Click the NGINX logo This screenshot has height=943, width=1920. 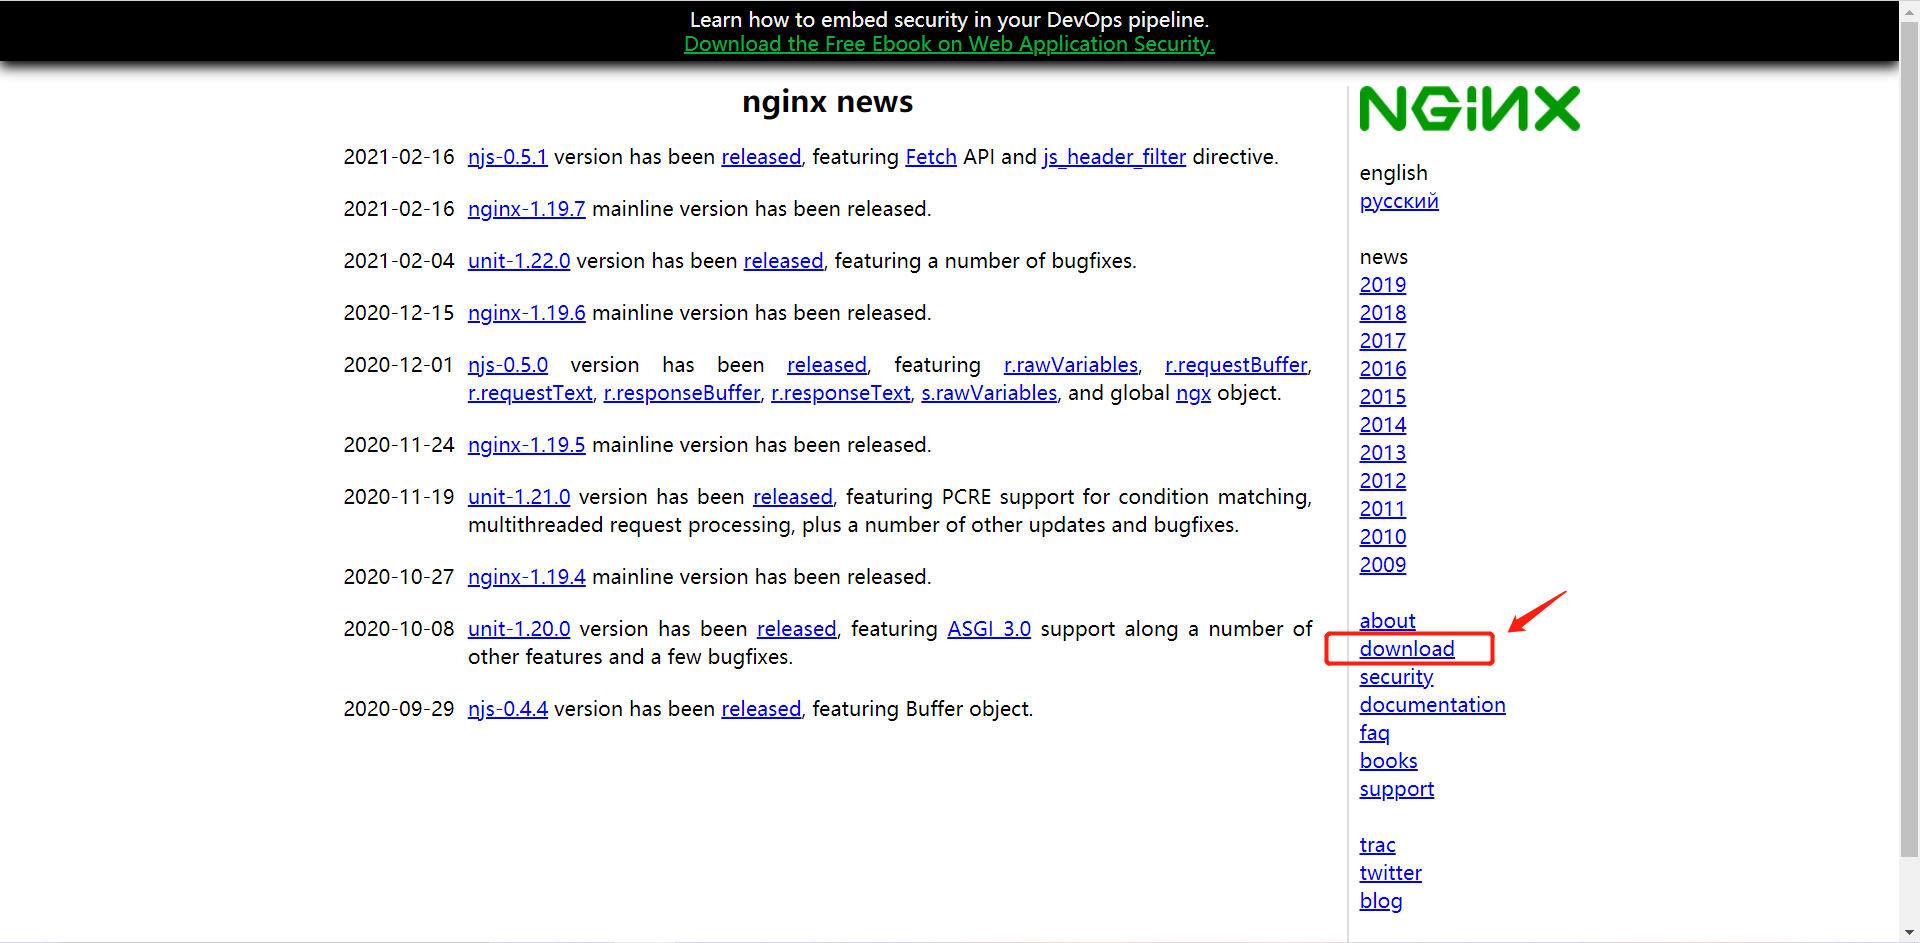click(1469, 109)
